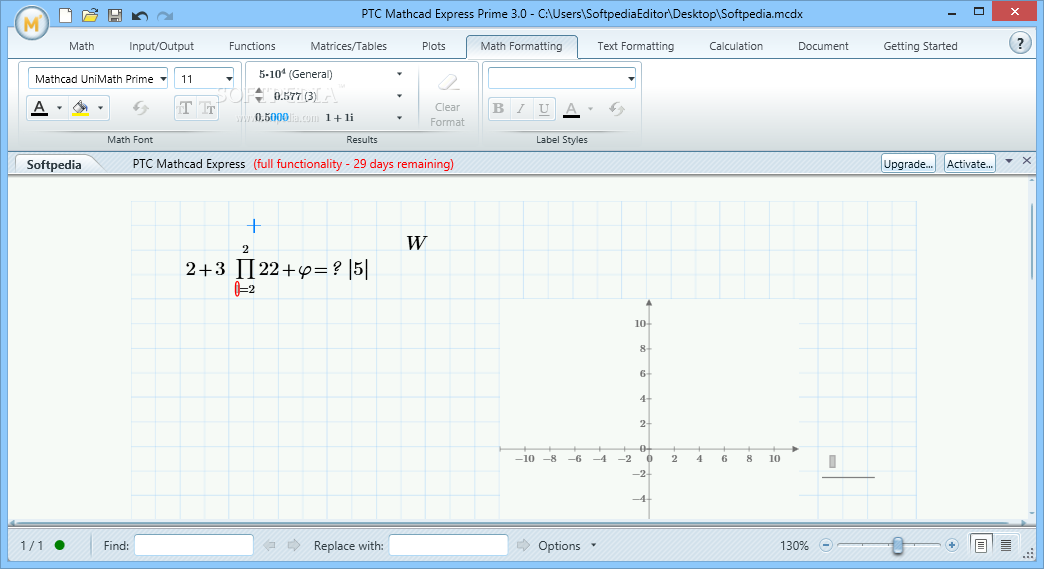Switch to draft view
1044x569 pixels.
[1006, 545]
